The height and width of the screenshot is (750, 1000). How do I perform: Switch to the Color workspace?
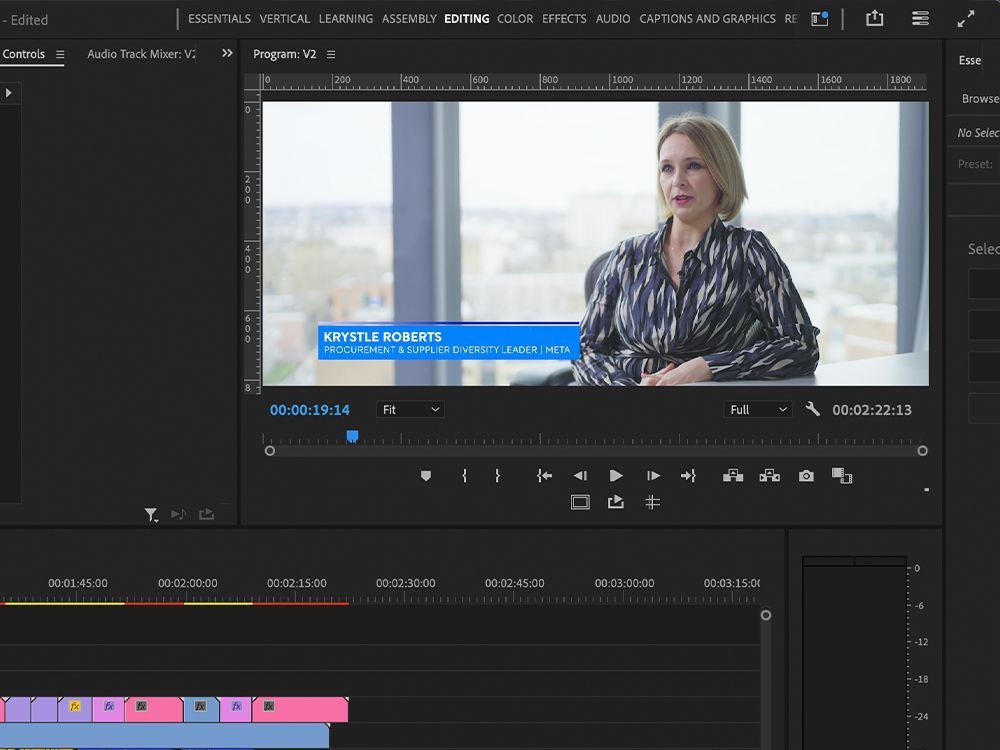515,18
